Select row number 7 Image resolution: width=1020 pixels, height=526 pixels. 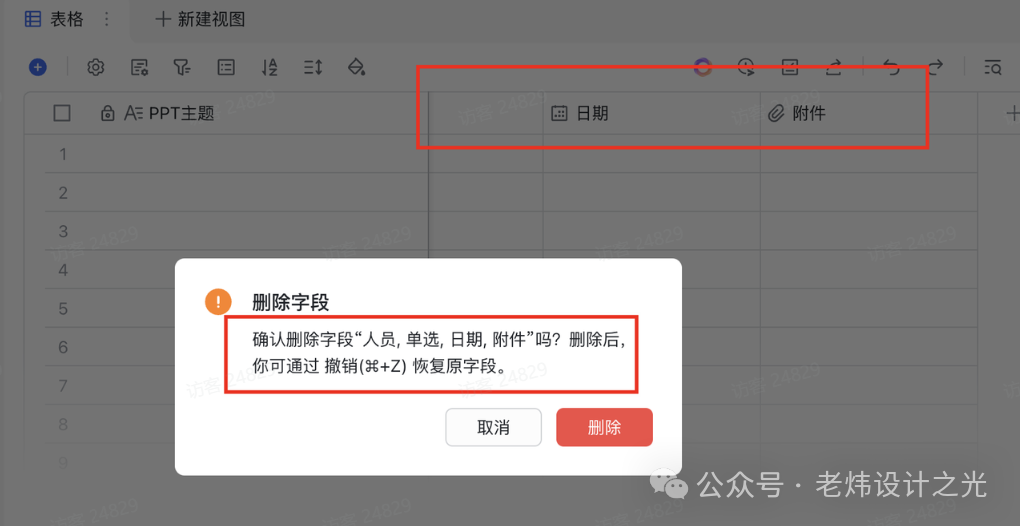[63, 386]
